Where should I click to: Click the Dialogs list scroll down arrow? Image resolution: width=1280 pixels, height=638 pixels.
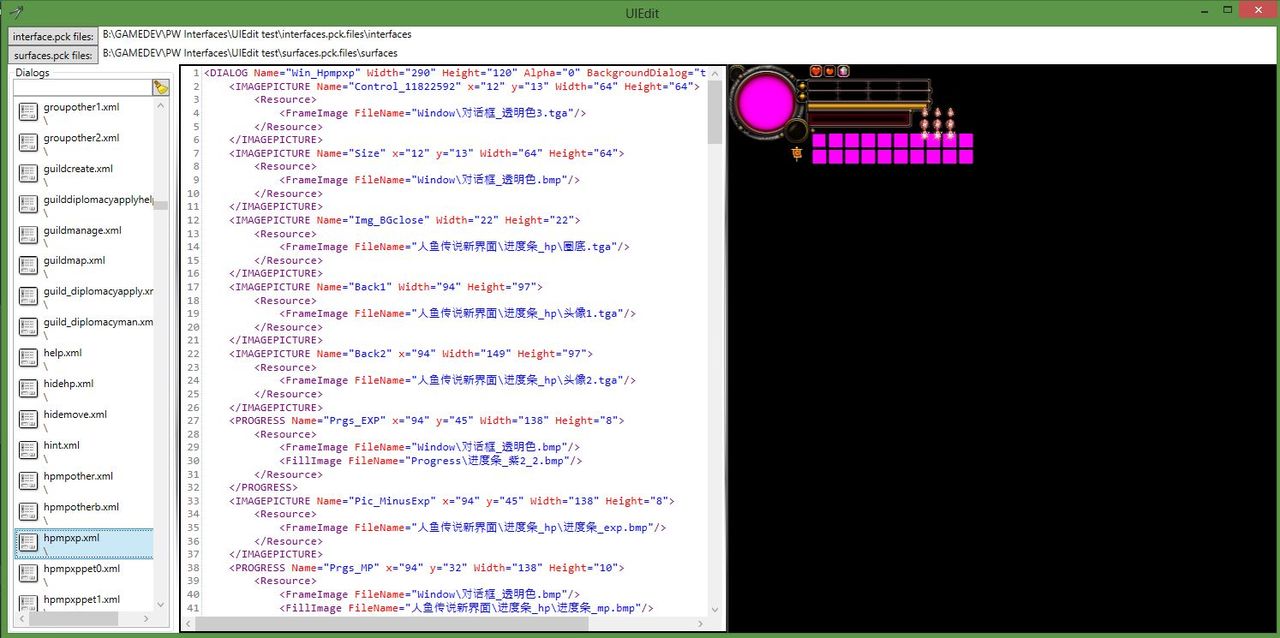(x=161, y=602)
